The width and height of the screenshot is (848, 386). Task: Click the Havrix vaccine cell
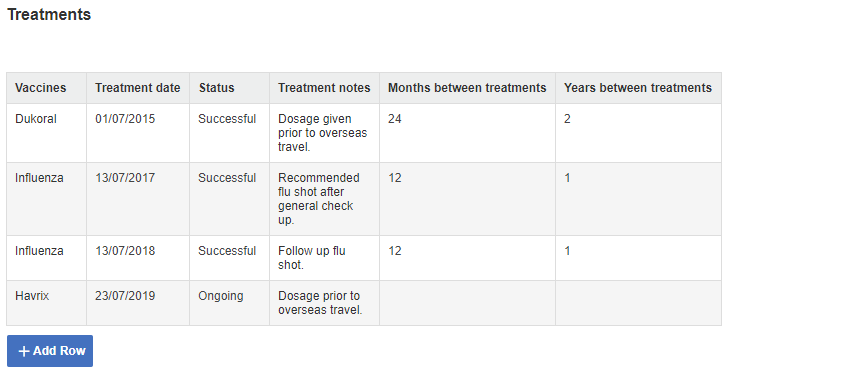click(x=47, y=303)
